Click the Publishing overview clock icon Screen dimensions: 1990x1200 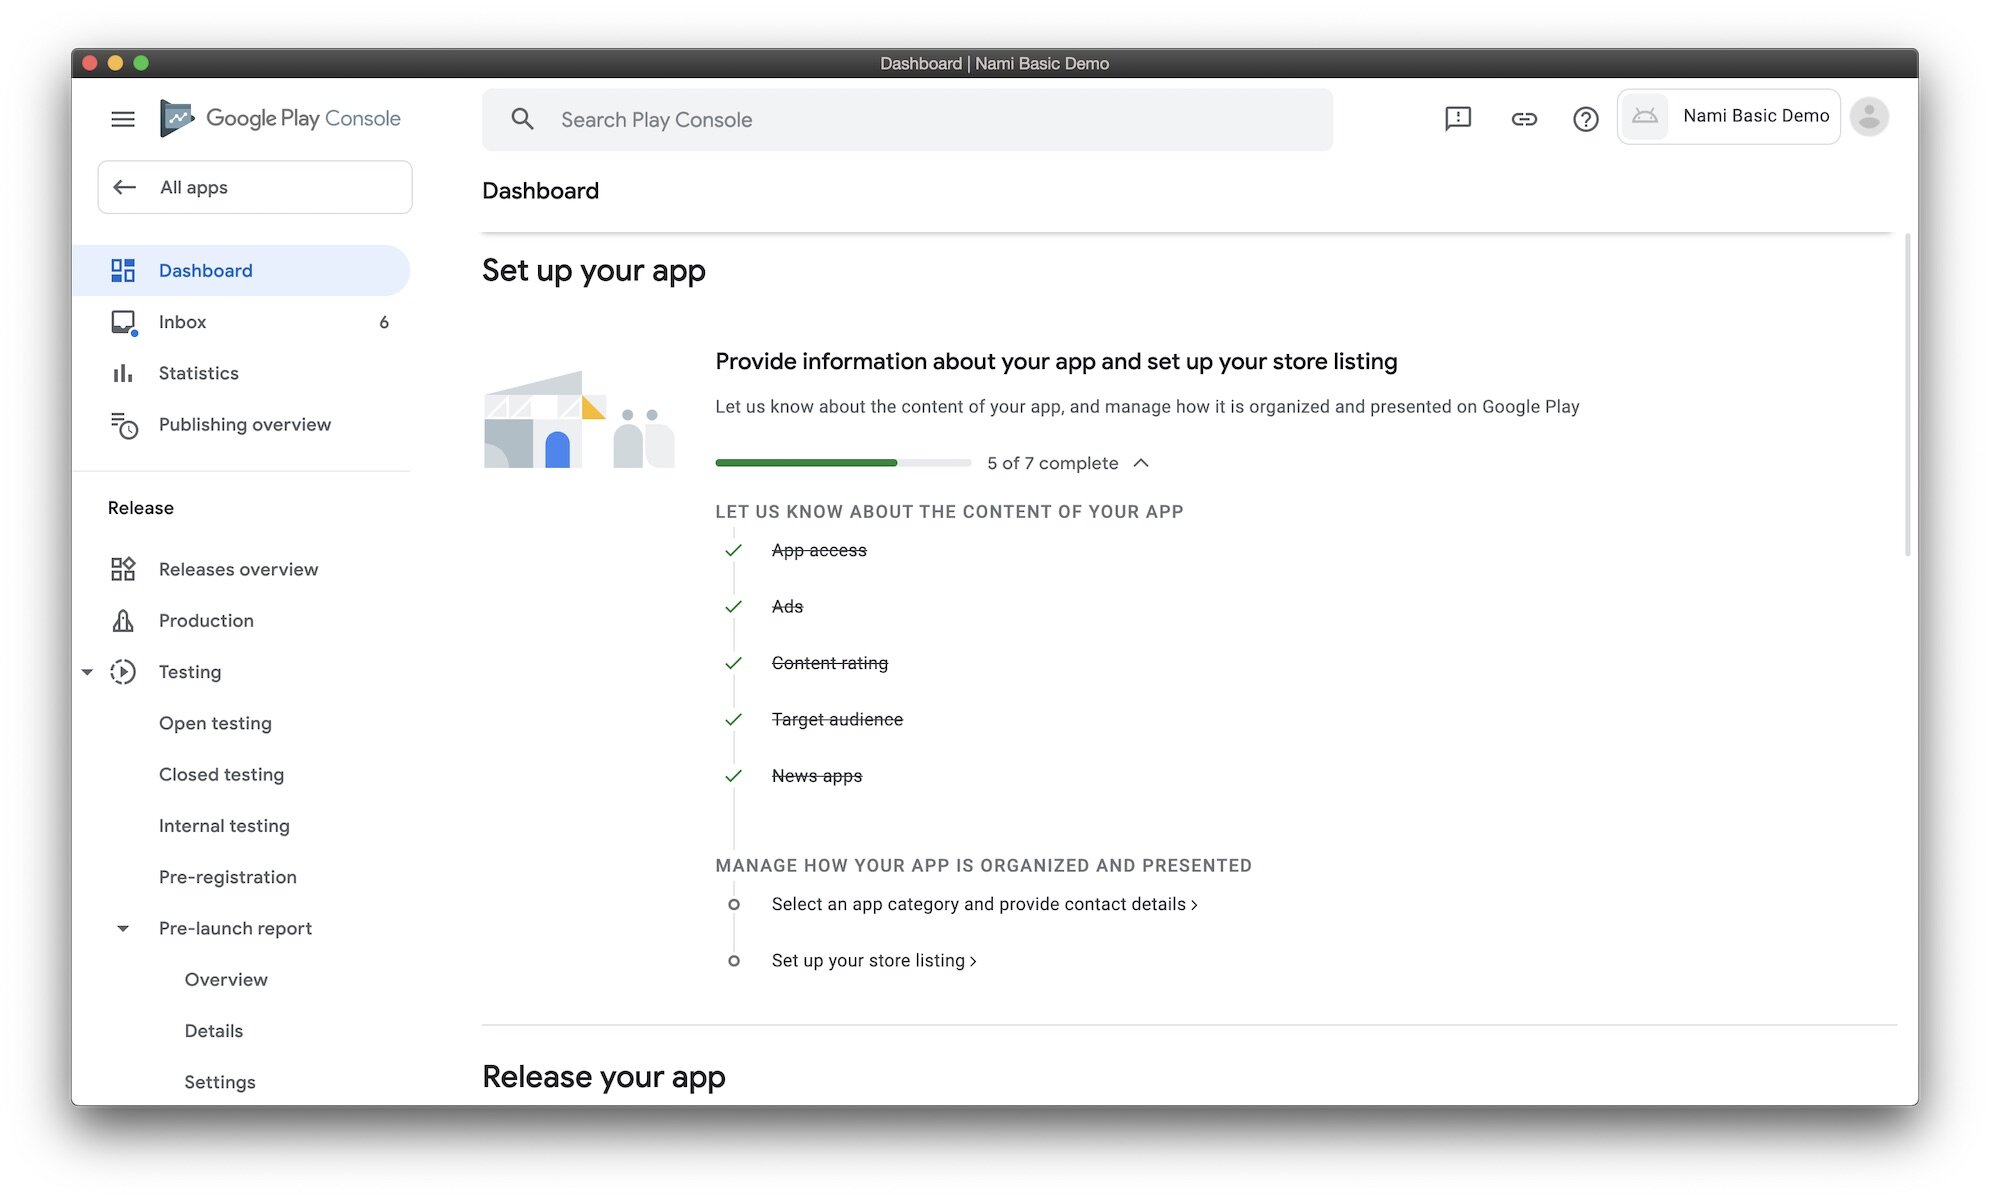point(123,425)
